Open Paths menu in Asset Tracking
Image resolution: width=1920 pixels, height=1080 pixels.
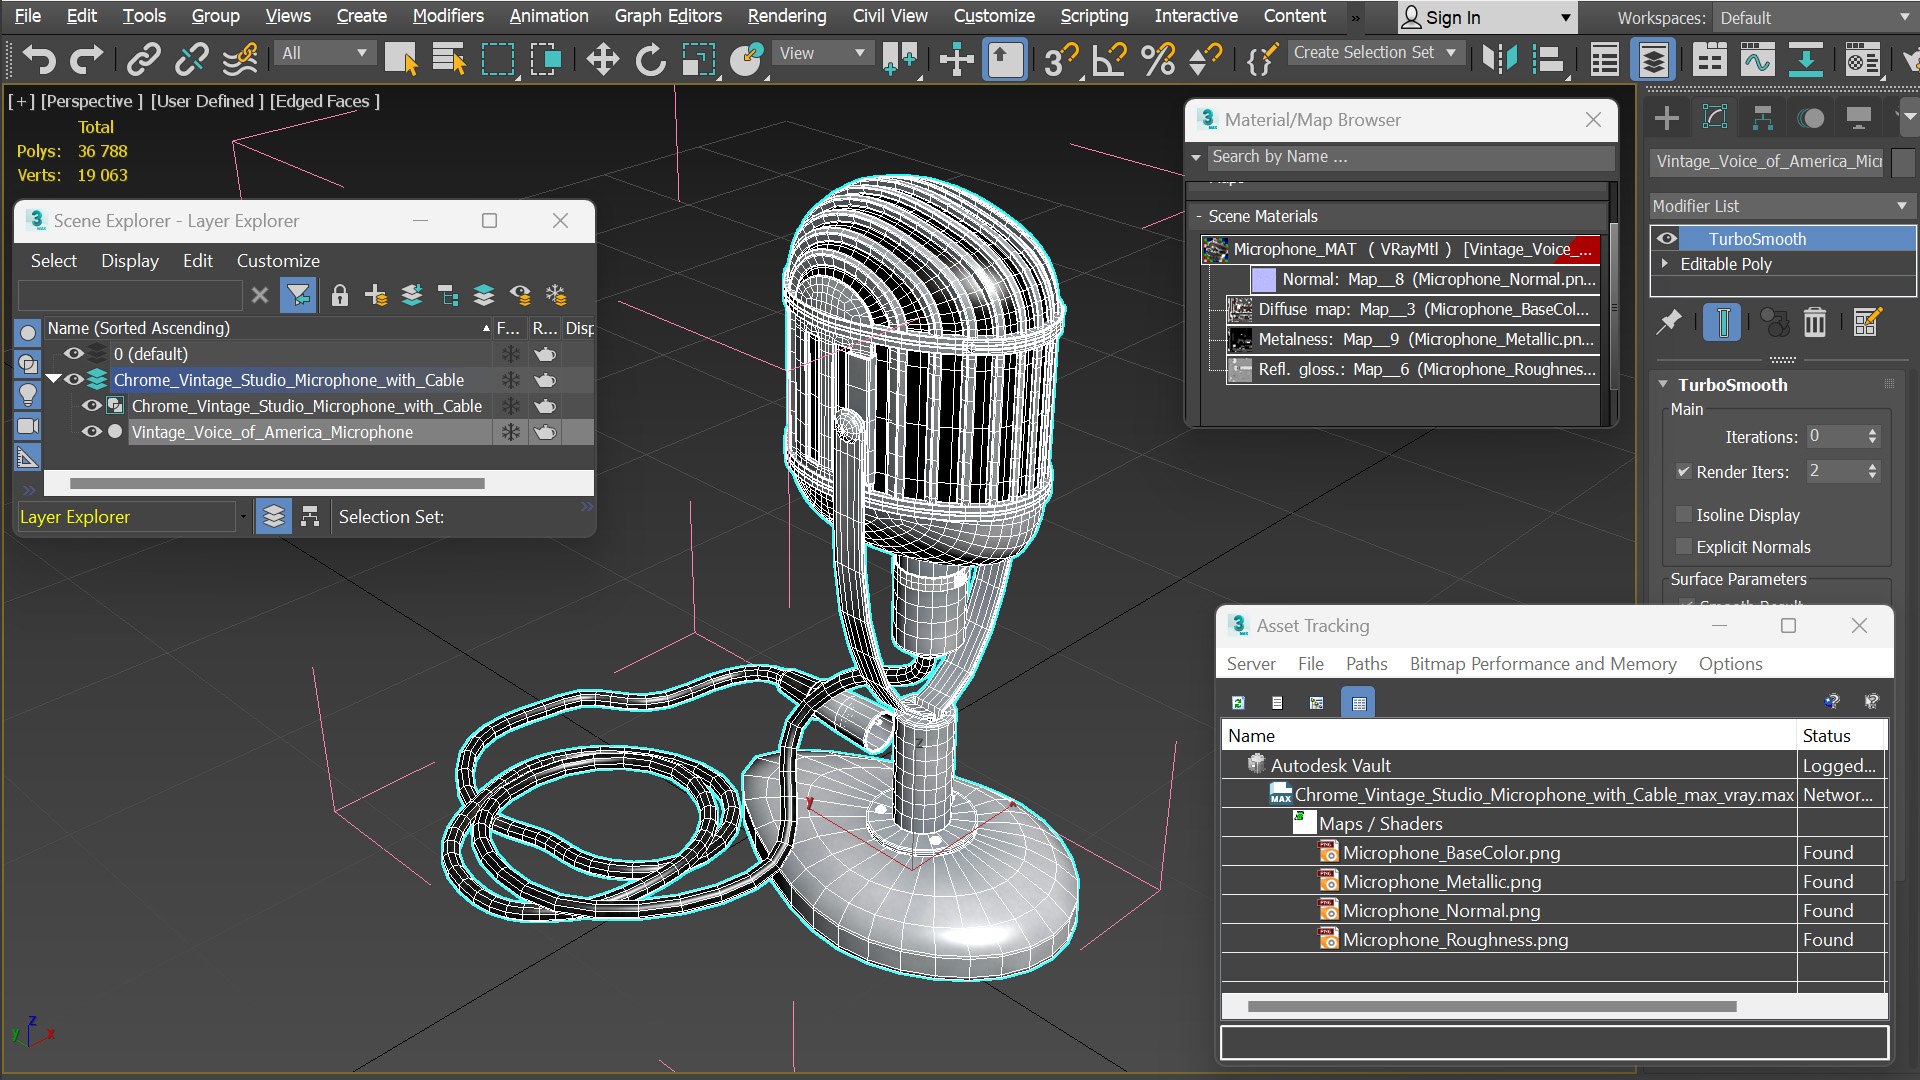pyautogui.click(x=1366, y=664)
